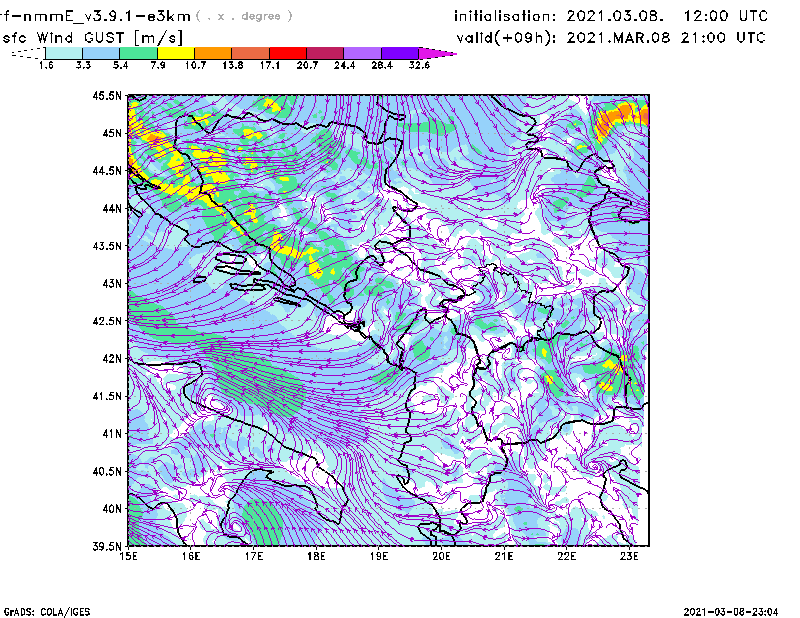Click latitude label 39.5N
Screen dimensions: 800x618
[107, 547]
